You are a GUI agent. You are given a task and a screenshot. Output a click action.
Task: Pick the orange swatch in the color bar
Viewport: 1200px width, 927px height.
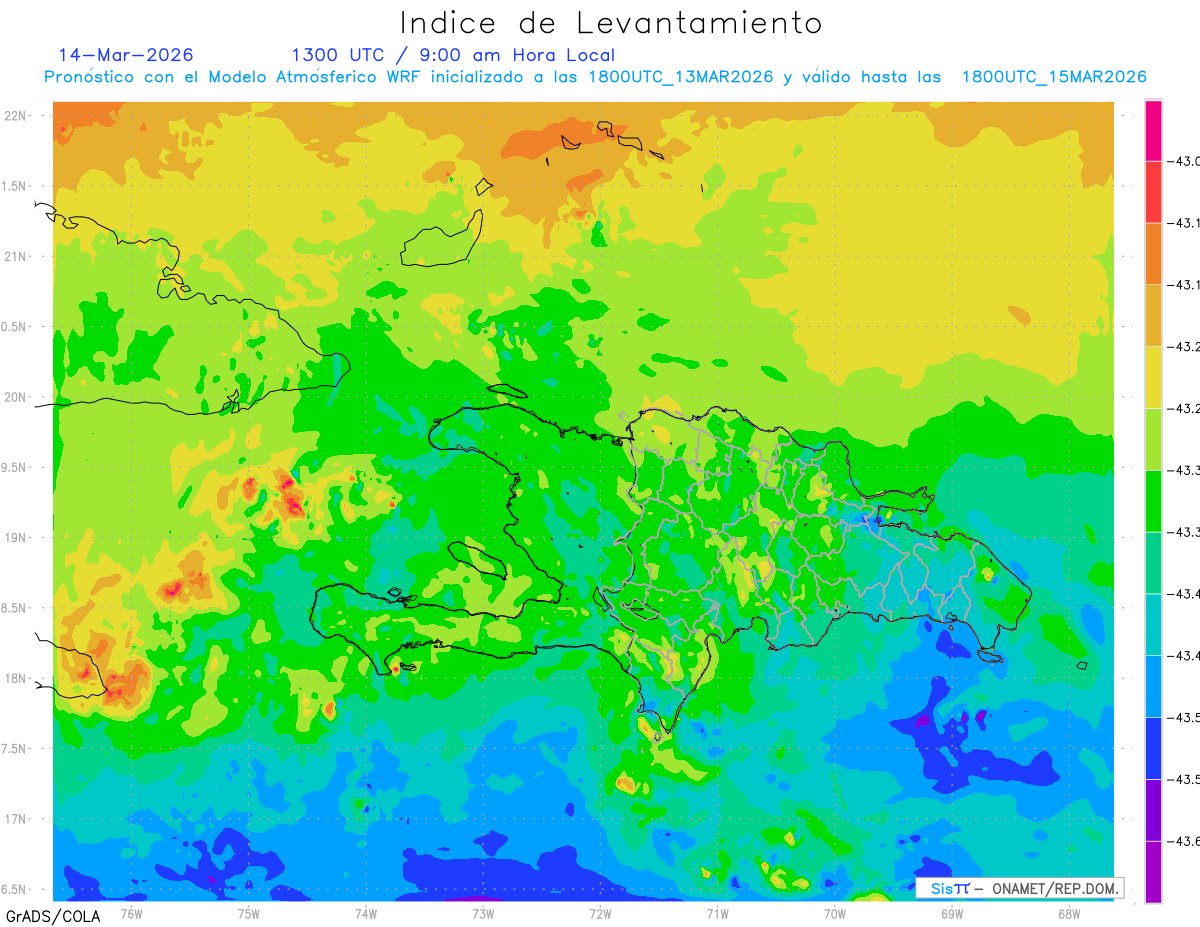(x=1153, y=254)
